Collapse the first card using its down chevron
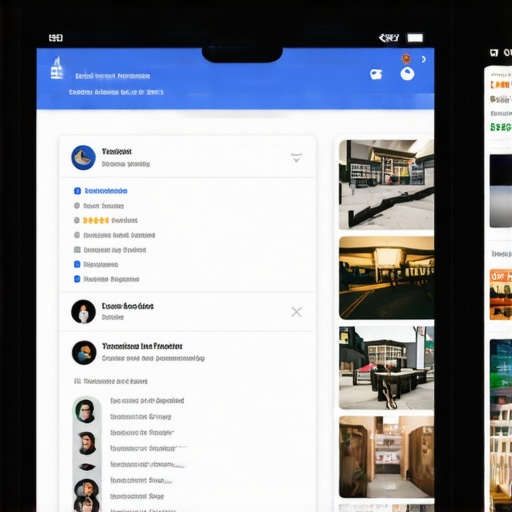The image size is (512, 512). tap(296, 158)
